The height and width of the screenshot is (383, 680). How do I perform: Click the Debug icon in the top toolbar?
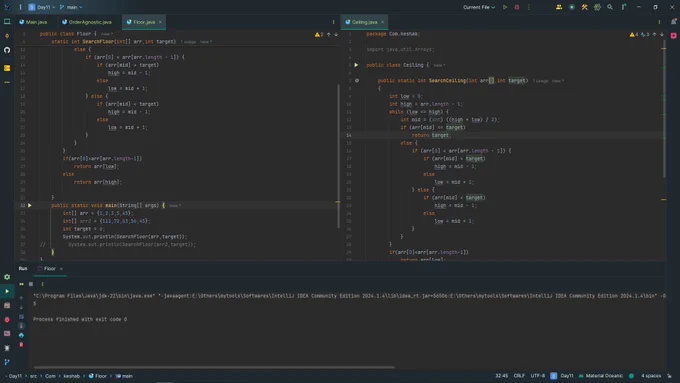pyautogui.click(x=517, y=7)
